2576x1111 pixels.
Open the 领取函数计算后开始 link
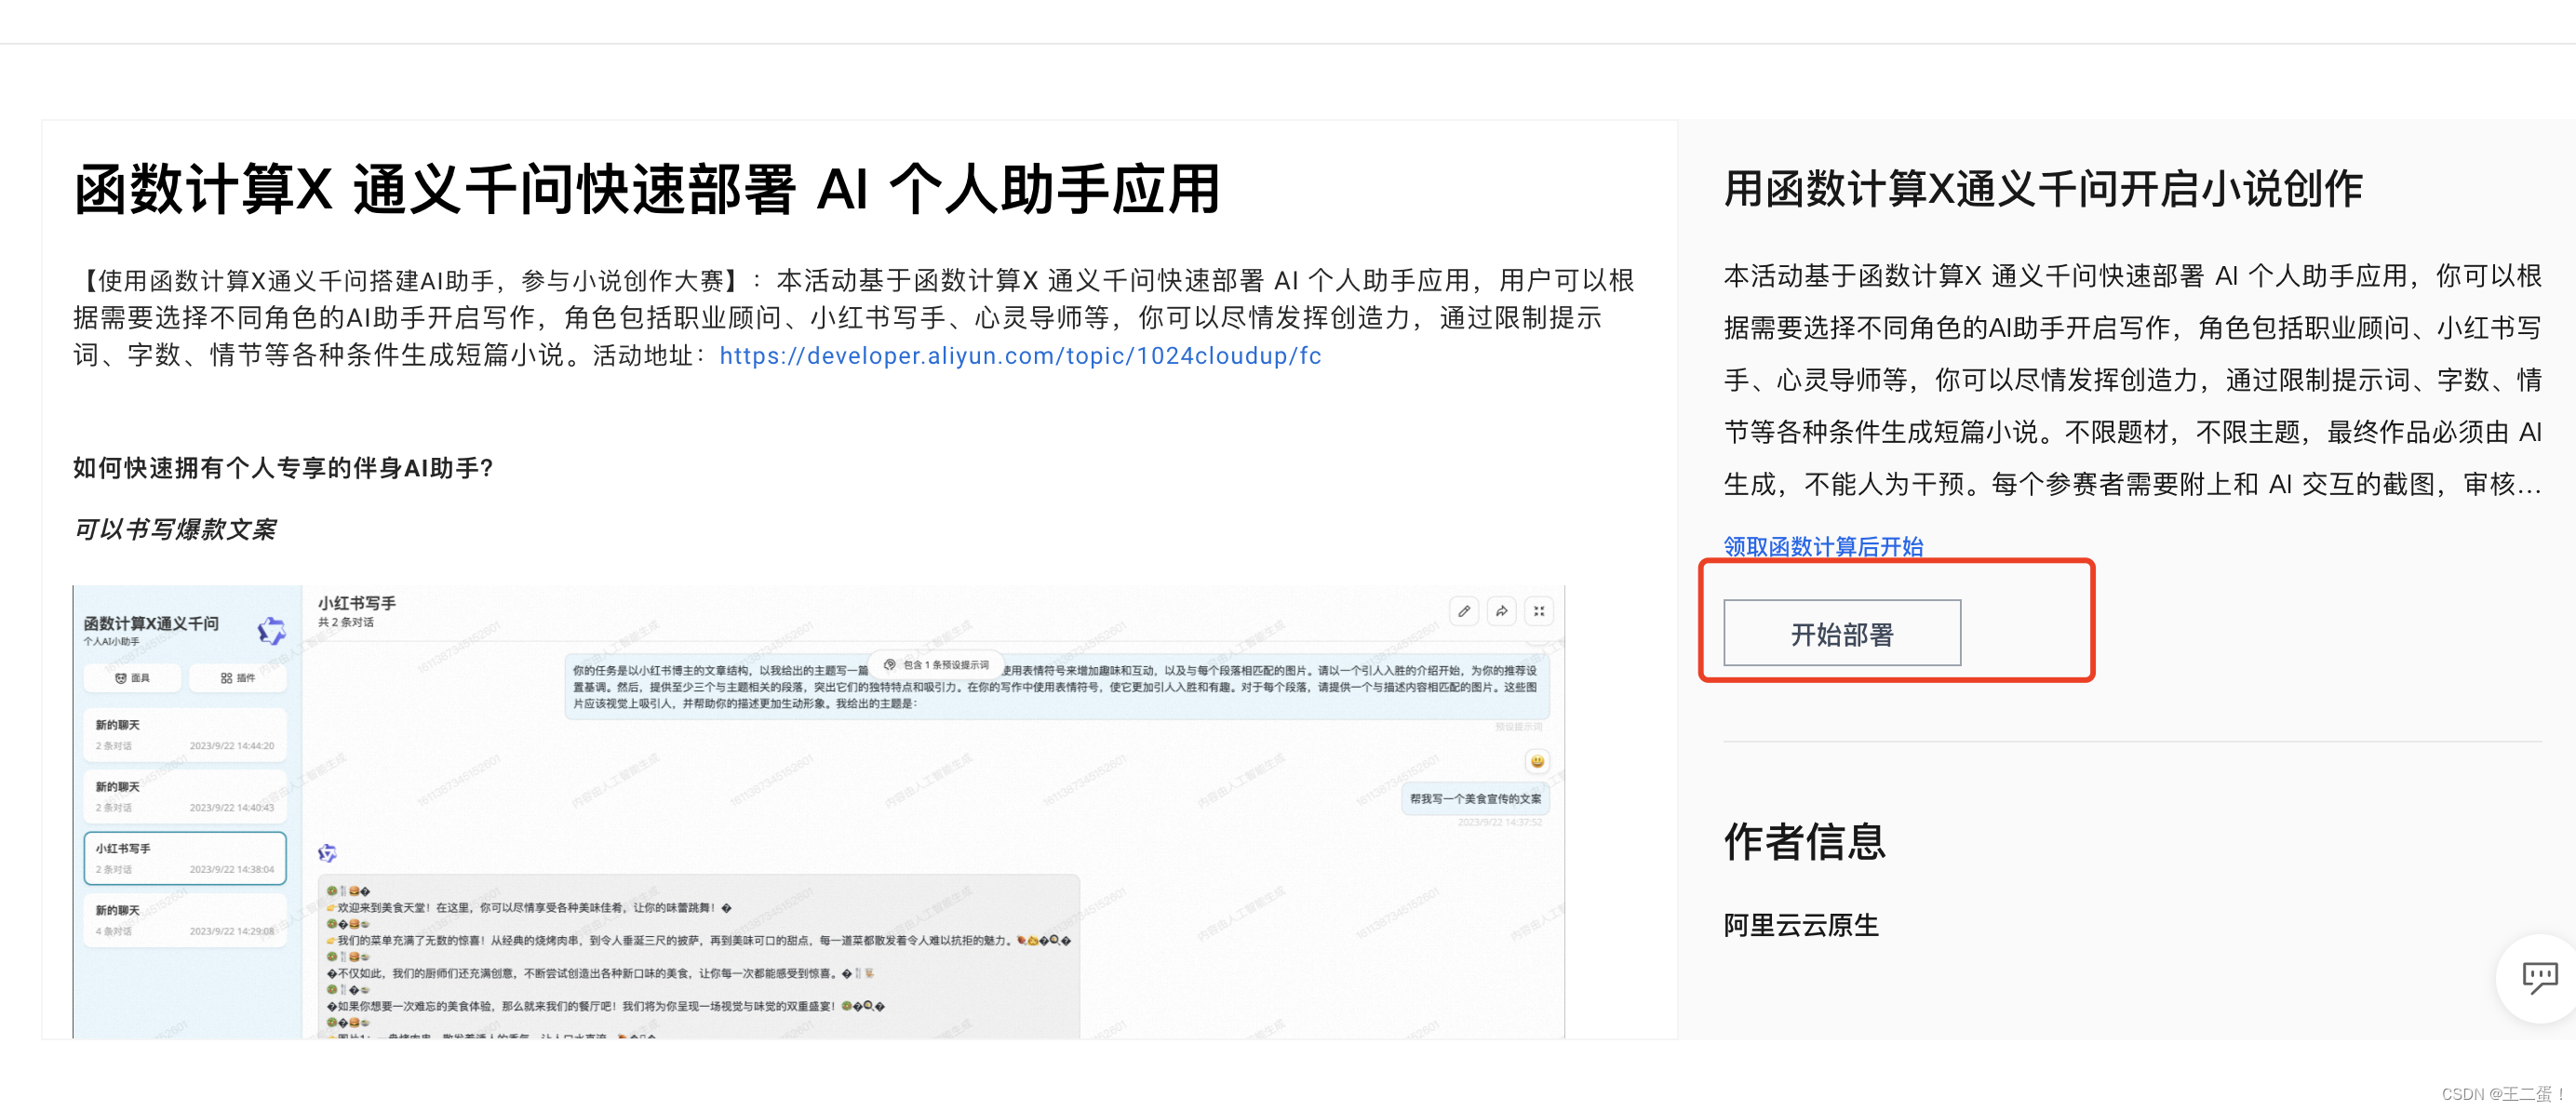1823,546
